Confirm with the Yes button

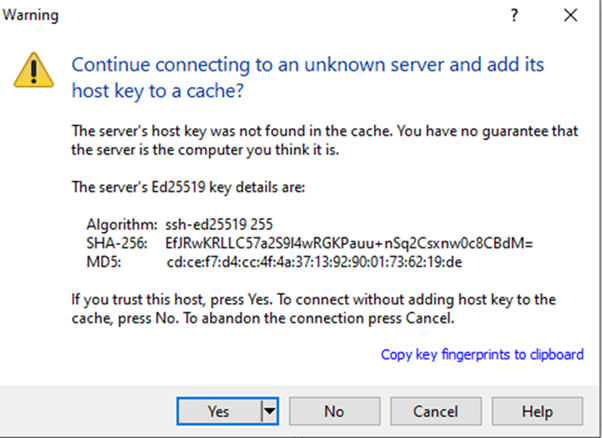click(219, 412)
